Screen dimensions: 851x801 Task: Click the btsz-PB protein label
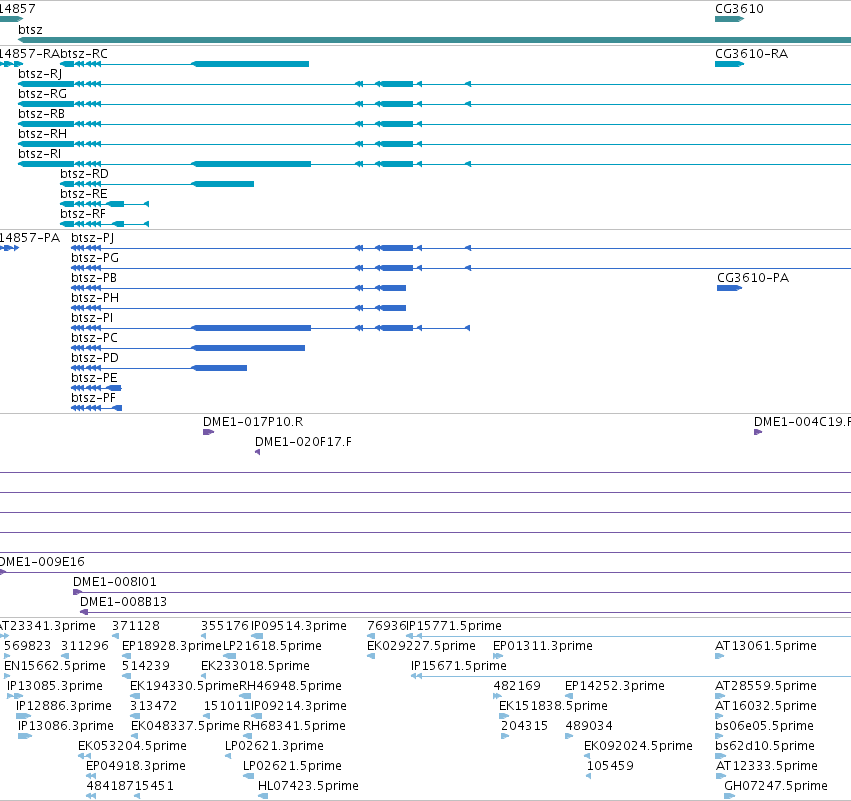click(94, 278)
